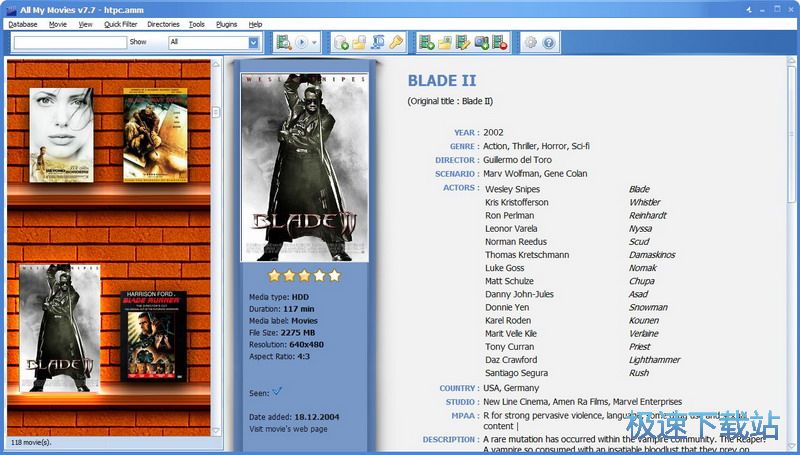
Task: Open the Show filter dropdown
Action: tap(254, 42)
